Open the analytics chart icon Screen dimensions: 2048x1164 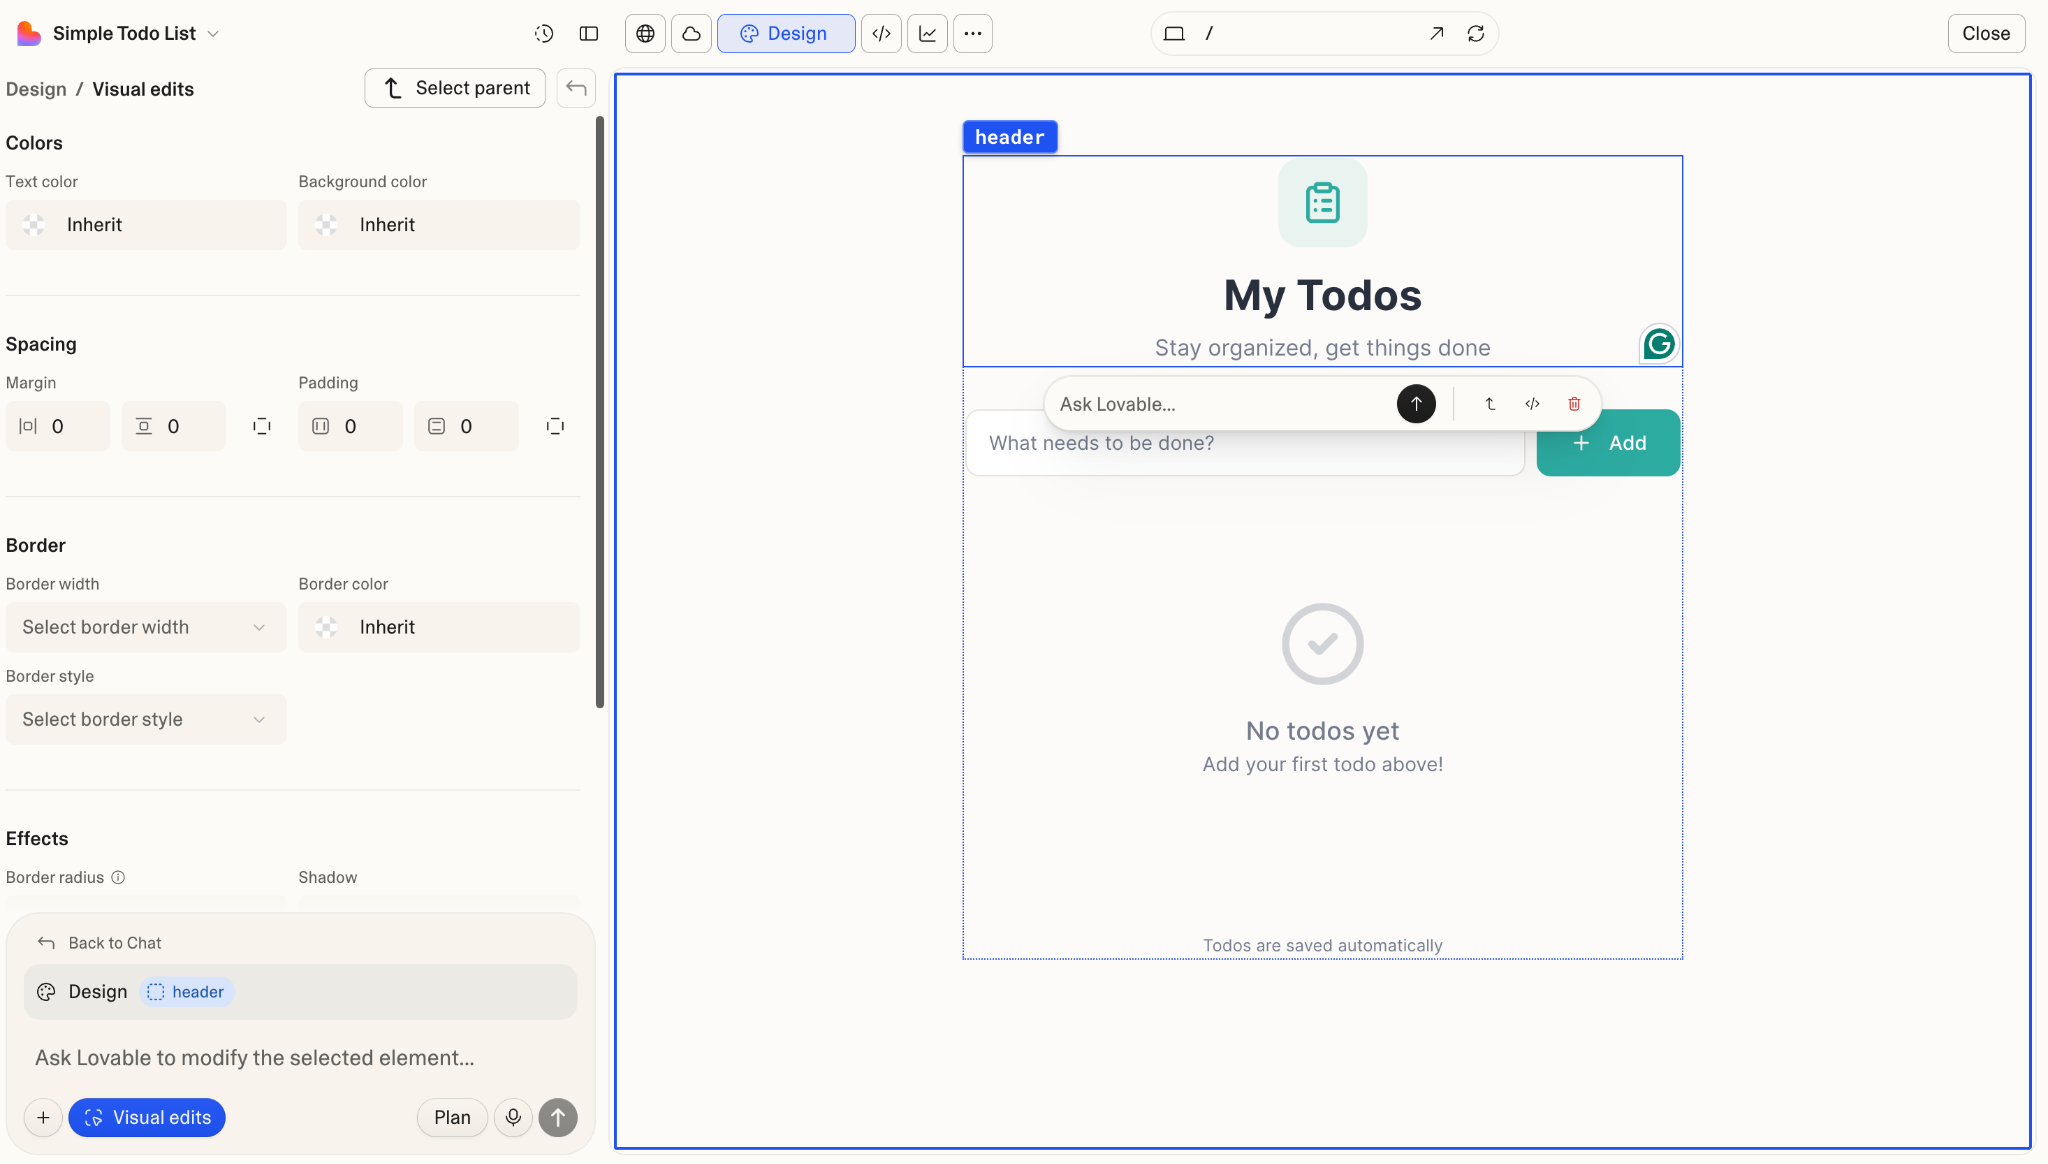click(x=928, y=33)
